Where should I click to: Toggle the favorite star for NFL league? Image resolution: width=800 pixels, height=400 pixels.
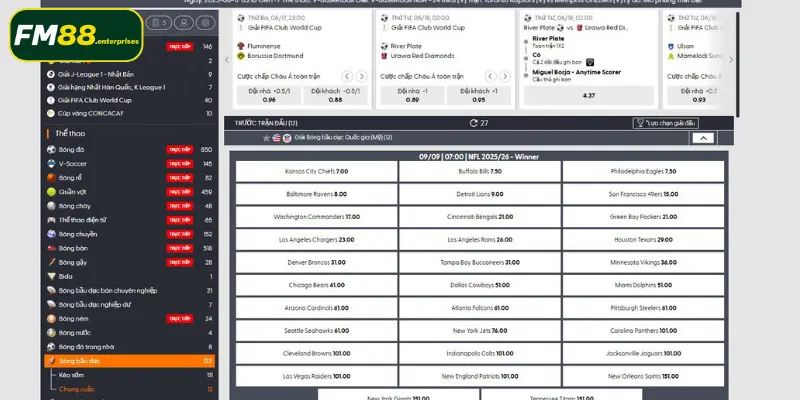point(266,138)
